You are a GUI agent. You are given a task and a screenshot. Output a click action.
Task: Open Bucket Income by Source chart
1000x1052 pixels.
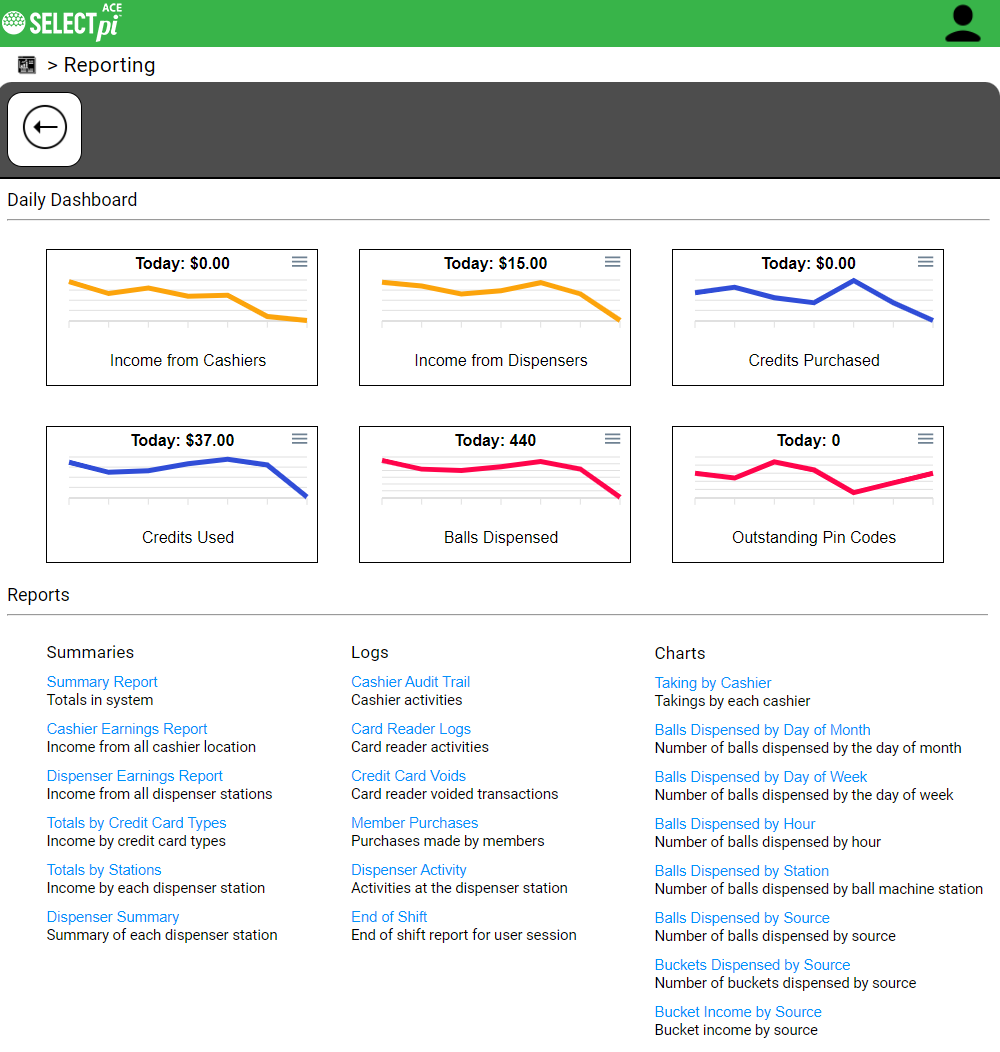pyautogui.click(x=738, y=1012)
